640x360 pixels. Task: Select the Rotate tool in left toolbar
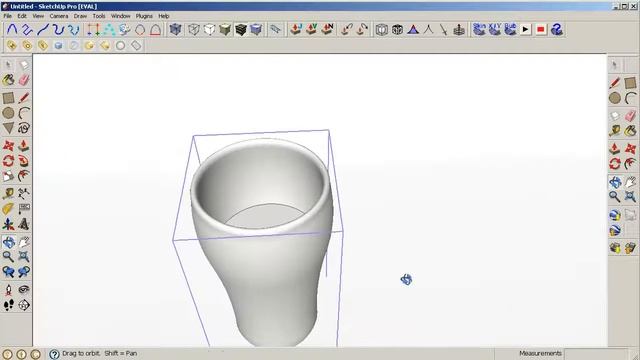coord(8,161)
